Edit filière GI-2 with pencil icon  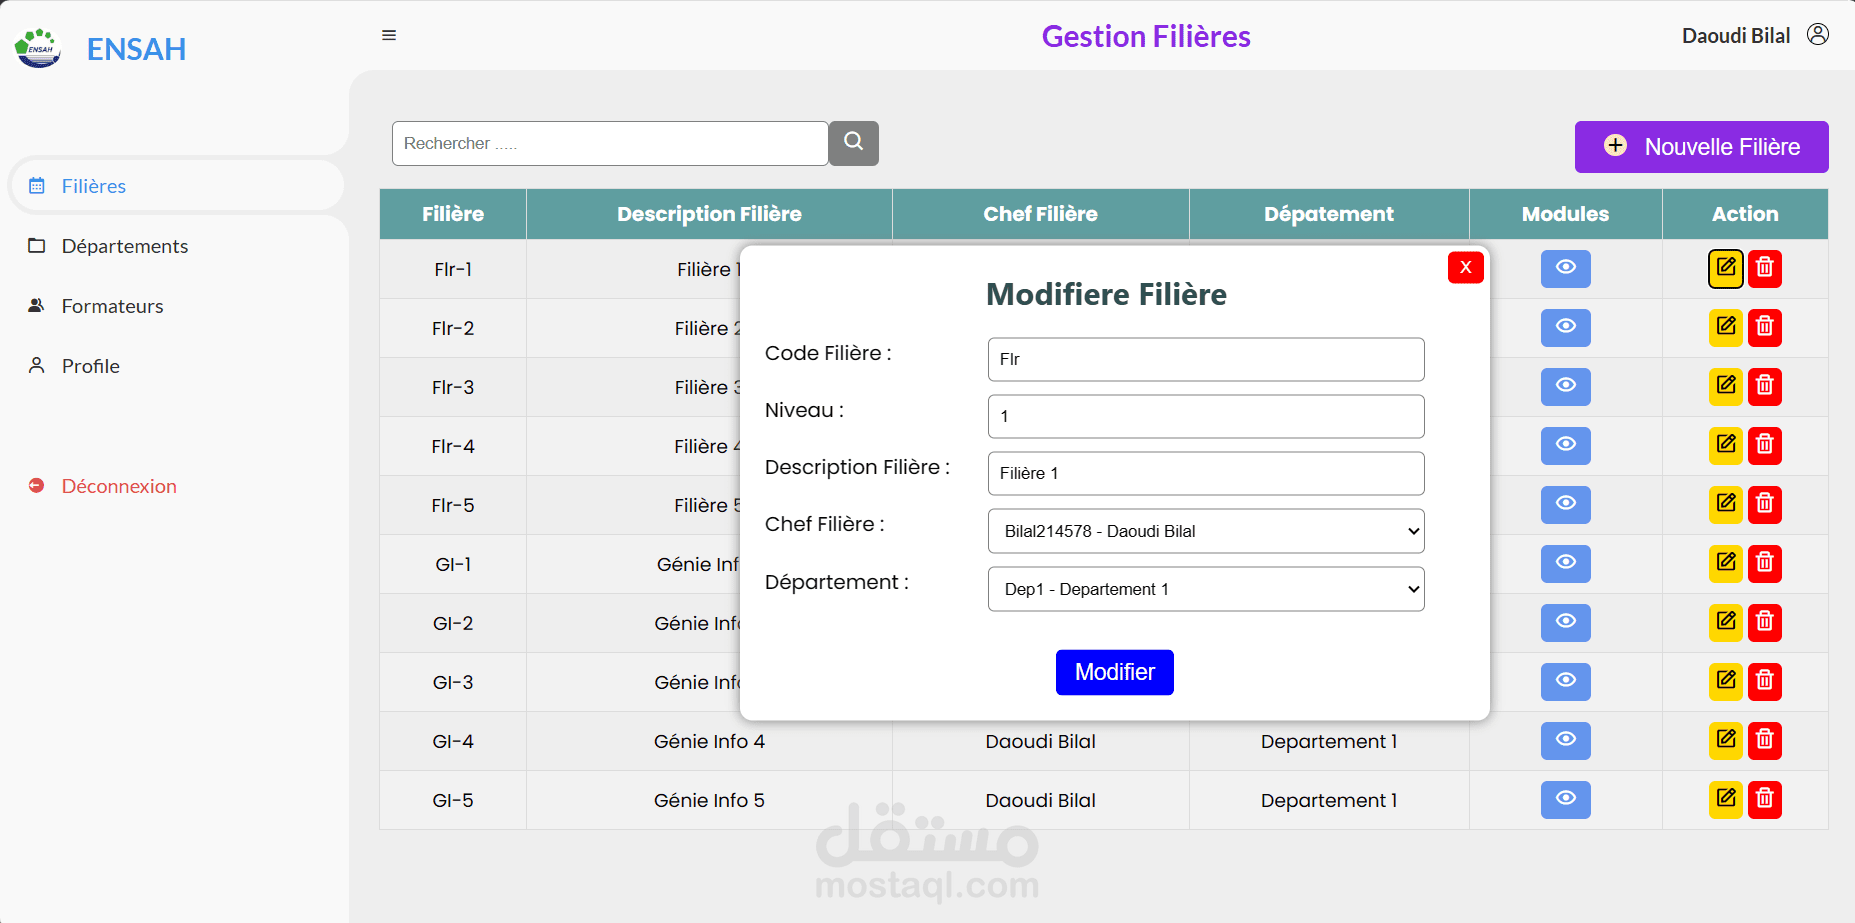[1726, 622]
